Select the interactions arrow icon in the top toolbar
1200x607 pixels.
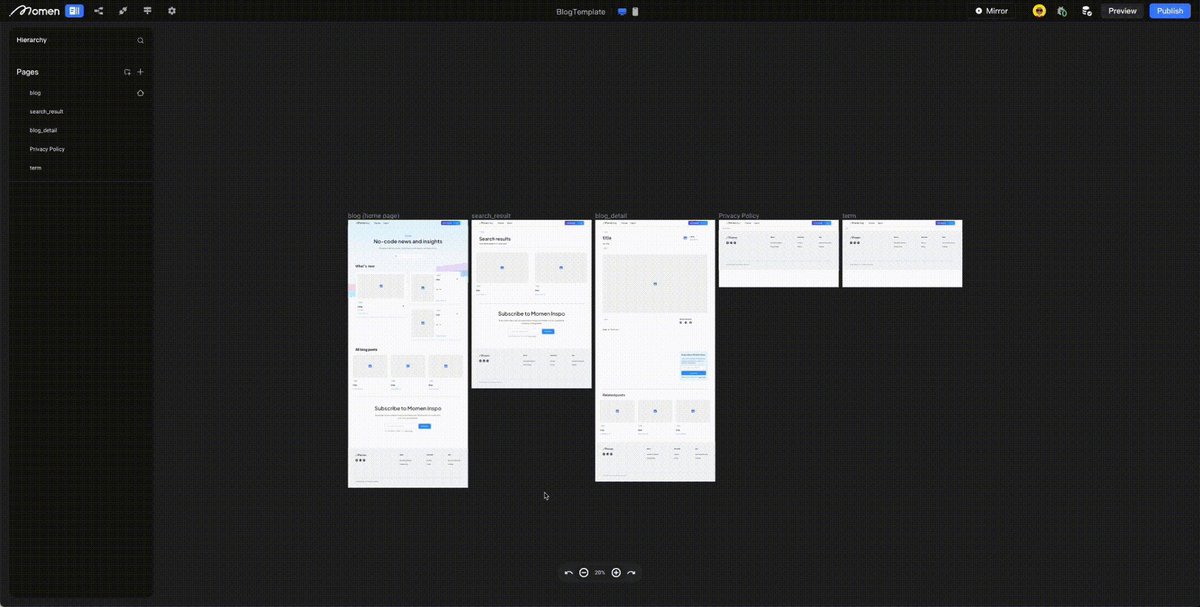(x=122, y=10)
